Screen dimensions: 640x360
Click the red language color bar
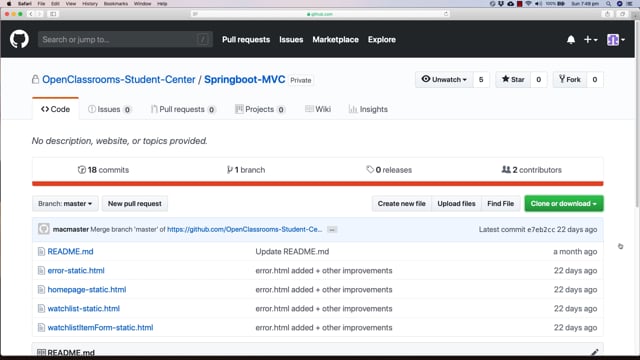pos(318,184)
